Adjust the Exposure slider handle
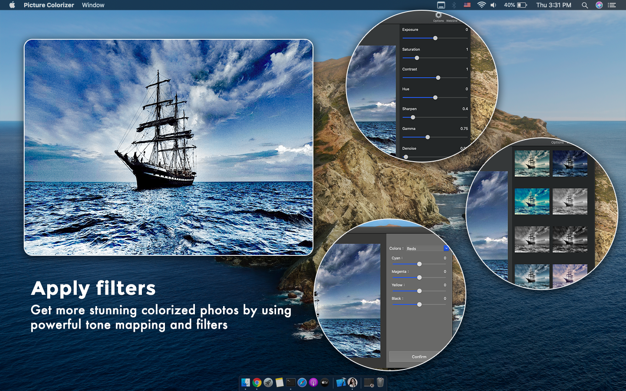 click(435, 38)
